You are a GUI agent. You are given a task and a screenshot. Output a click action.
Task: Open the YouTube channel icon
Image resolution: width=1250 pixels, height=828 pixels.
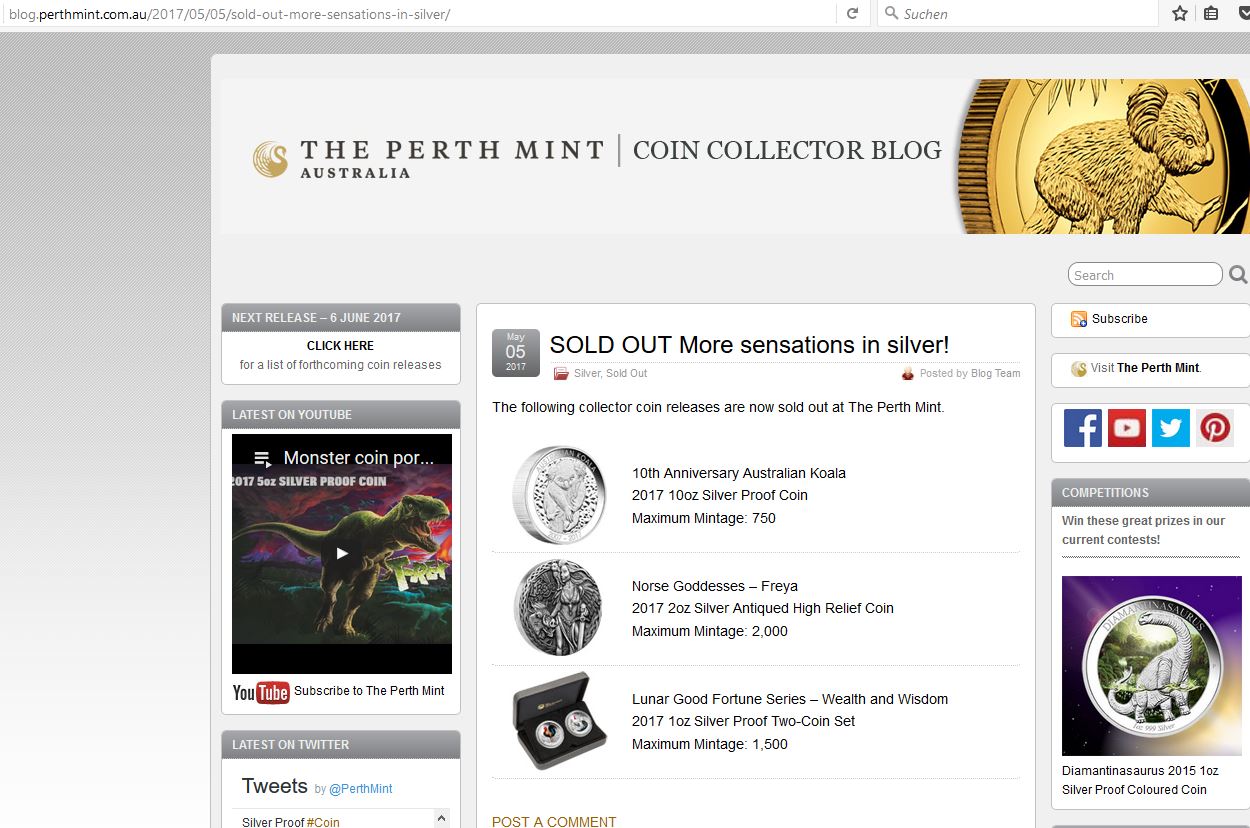click(x=1127, y=428)
